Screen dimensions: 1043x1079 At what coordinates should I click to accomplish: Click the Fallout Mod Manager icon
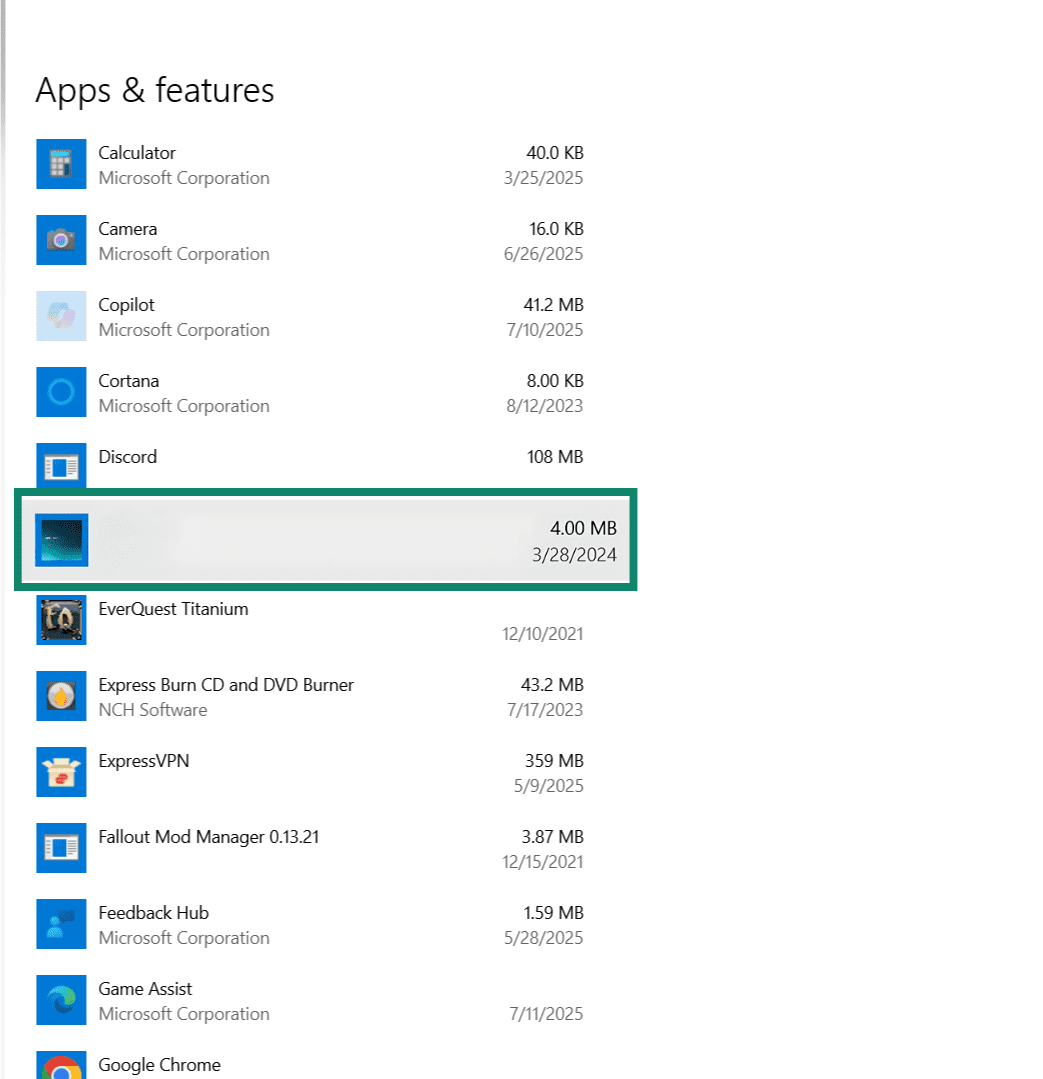click(x=61, y=848)
